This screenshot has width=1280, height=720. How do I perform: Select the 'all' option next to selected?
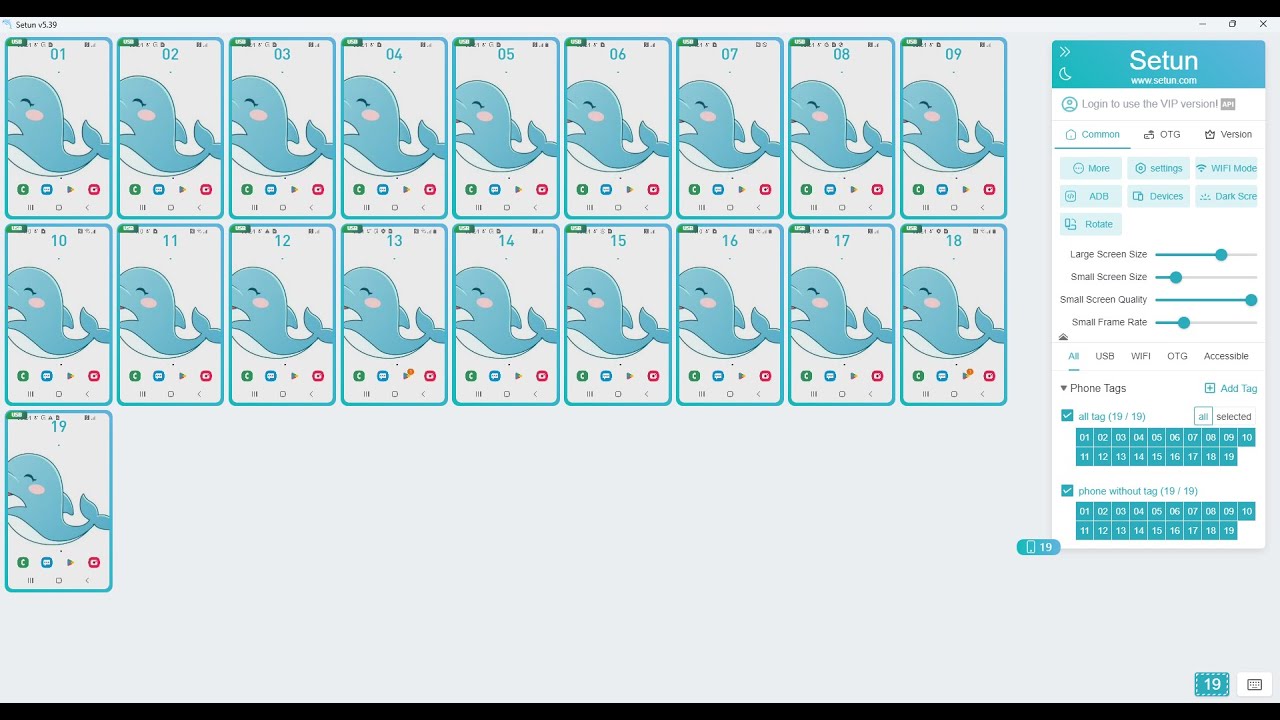(1203, 416)
